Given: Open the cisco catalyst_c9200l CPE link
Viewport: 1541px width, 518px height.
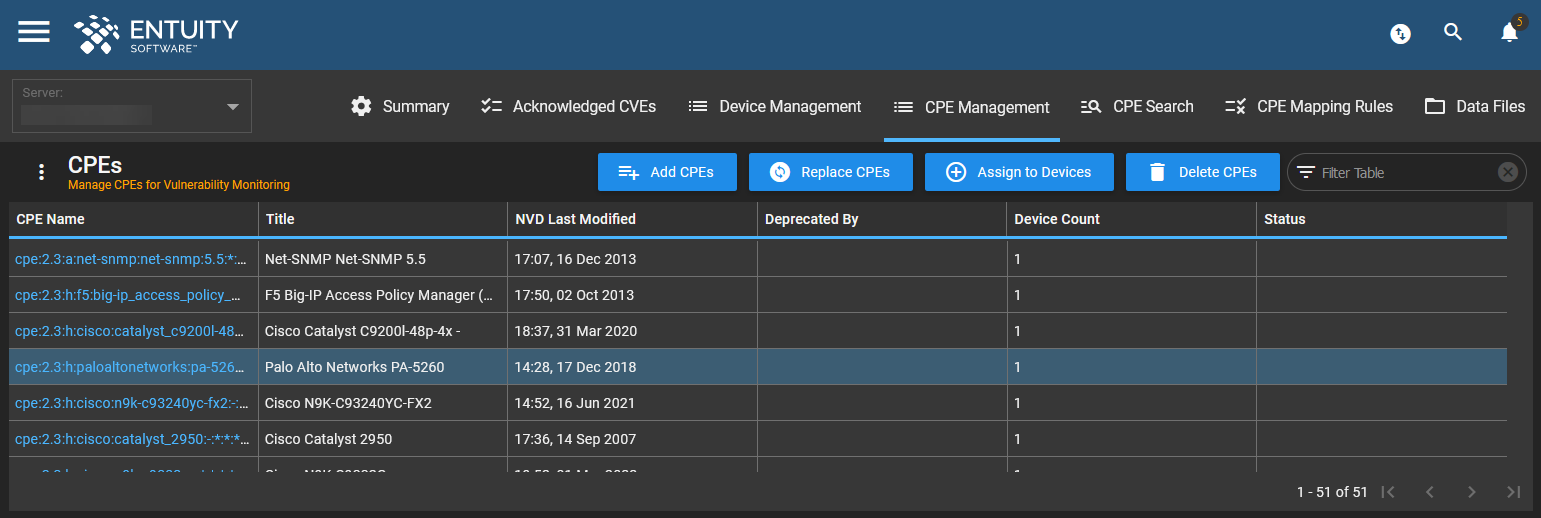Looking at the screenshot, I should coord(130,331).
